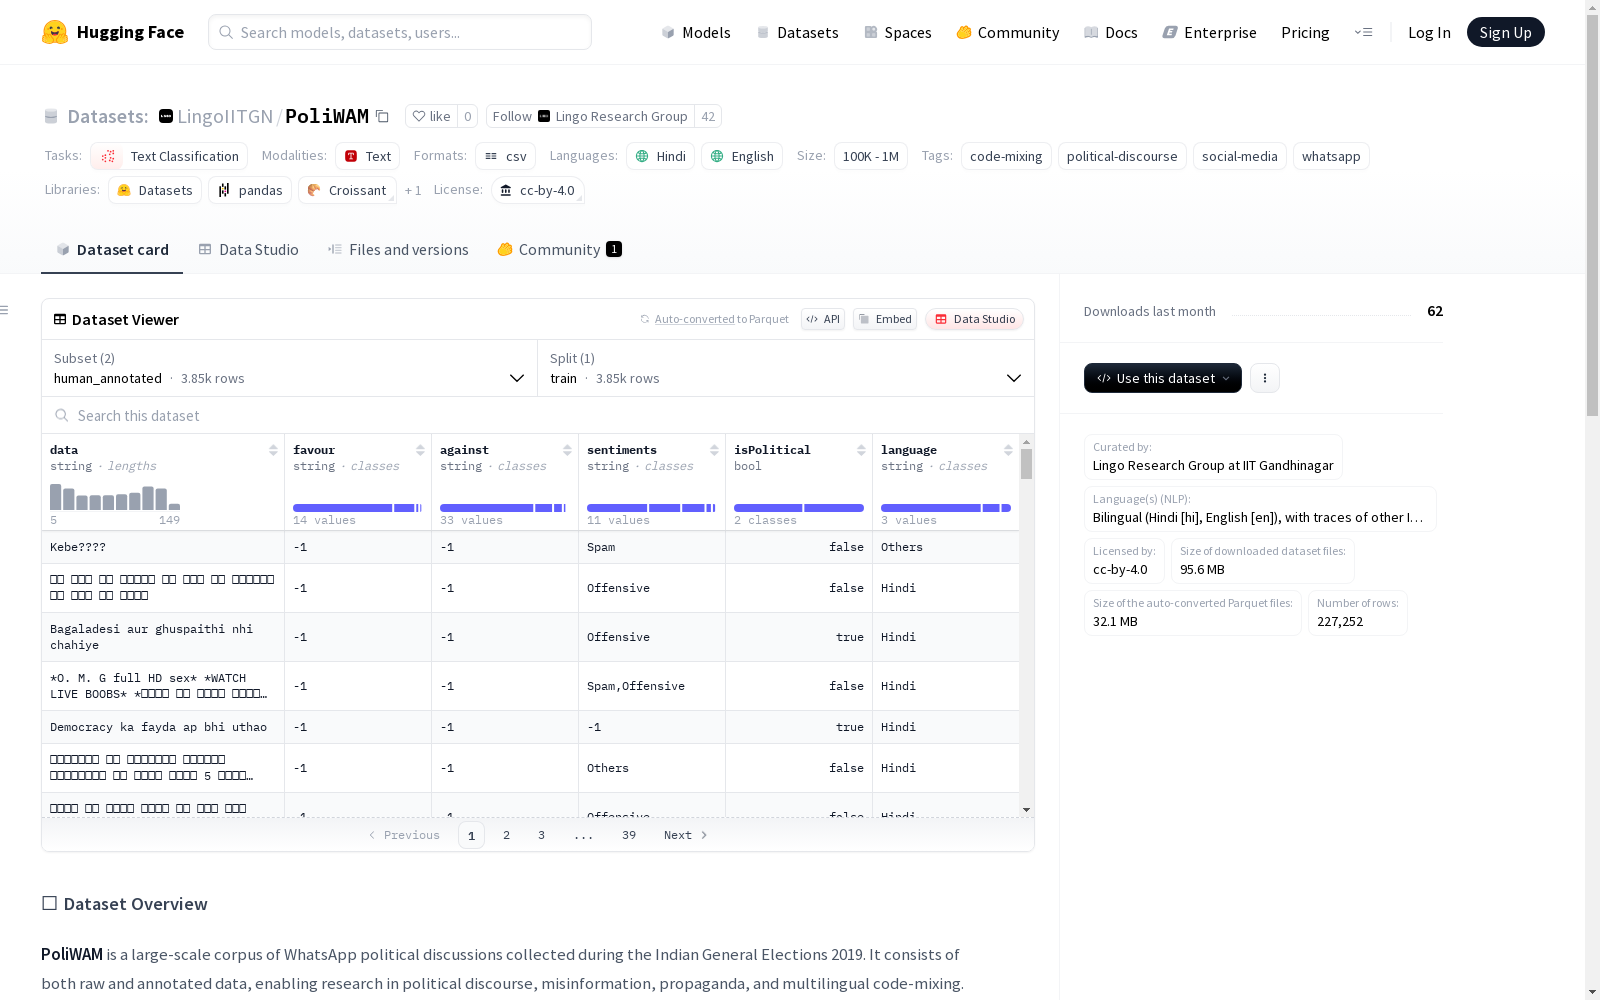Go to the Next page of rows
Screen dimensions: 1600x1000
tap(686, 835)
